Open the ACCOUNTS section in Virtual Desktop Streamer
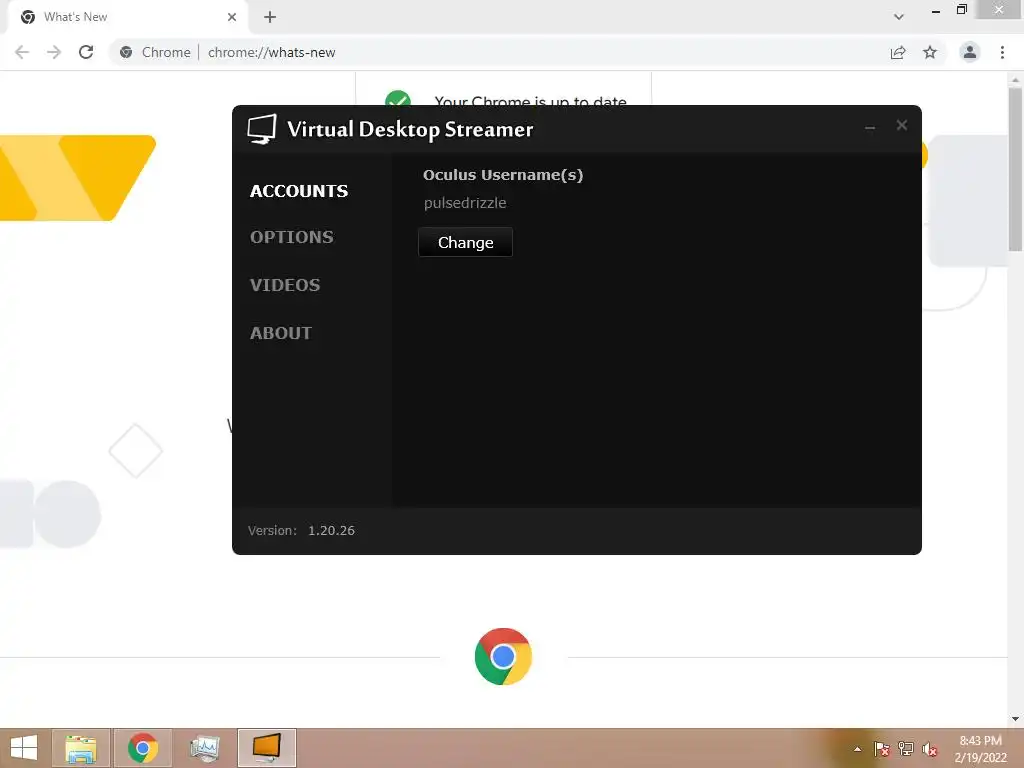The image size is (1024, 768). tap(298, 191)
